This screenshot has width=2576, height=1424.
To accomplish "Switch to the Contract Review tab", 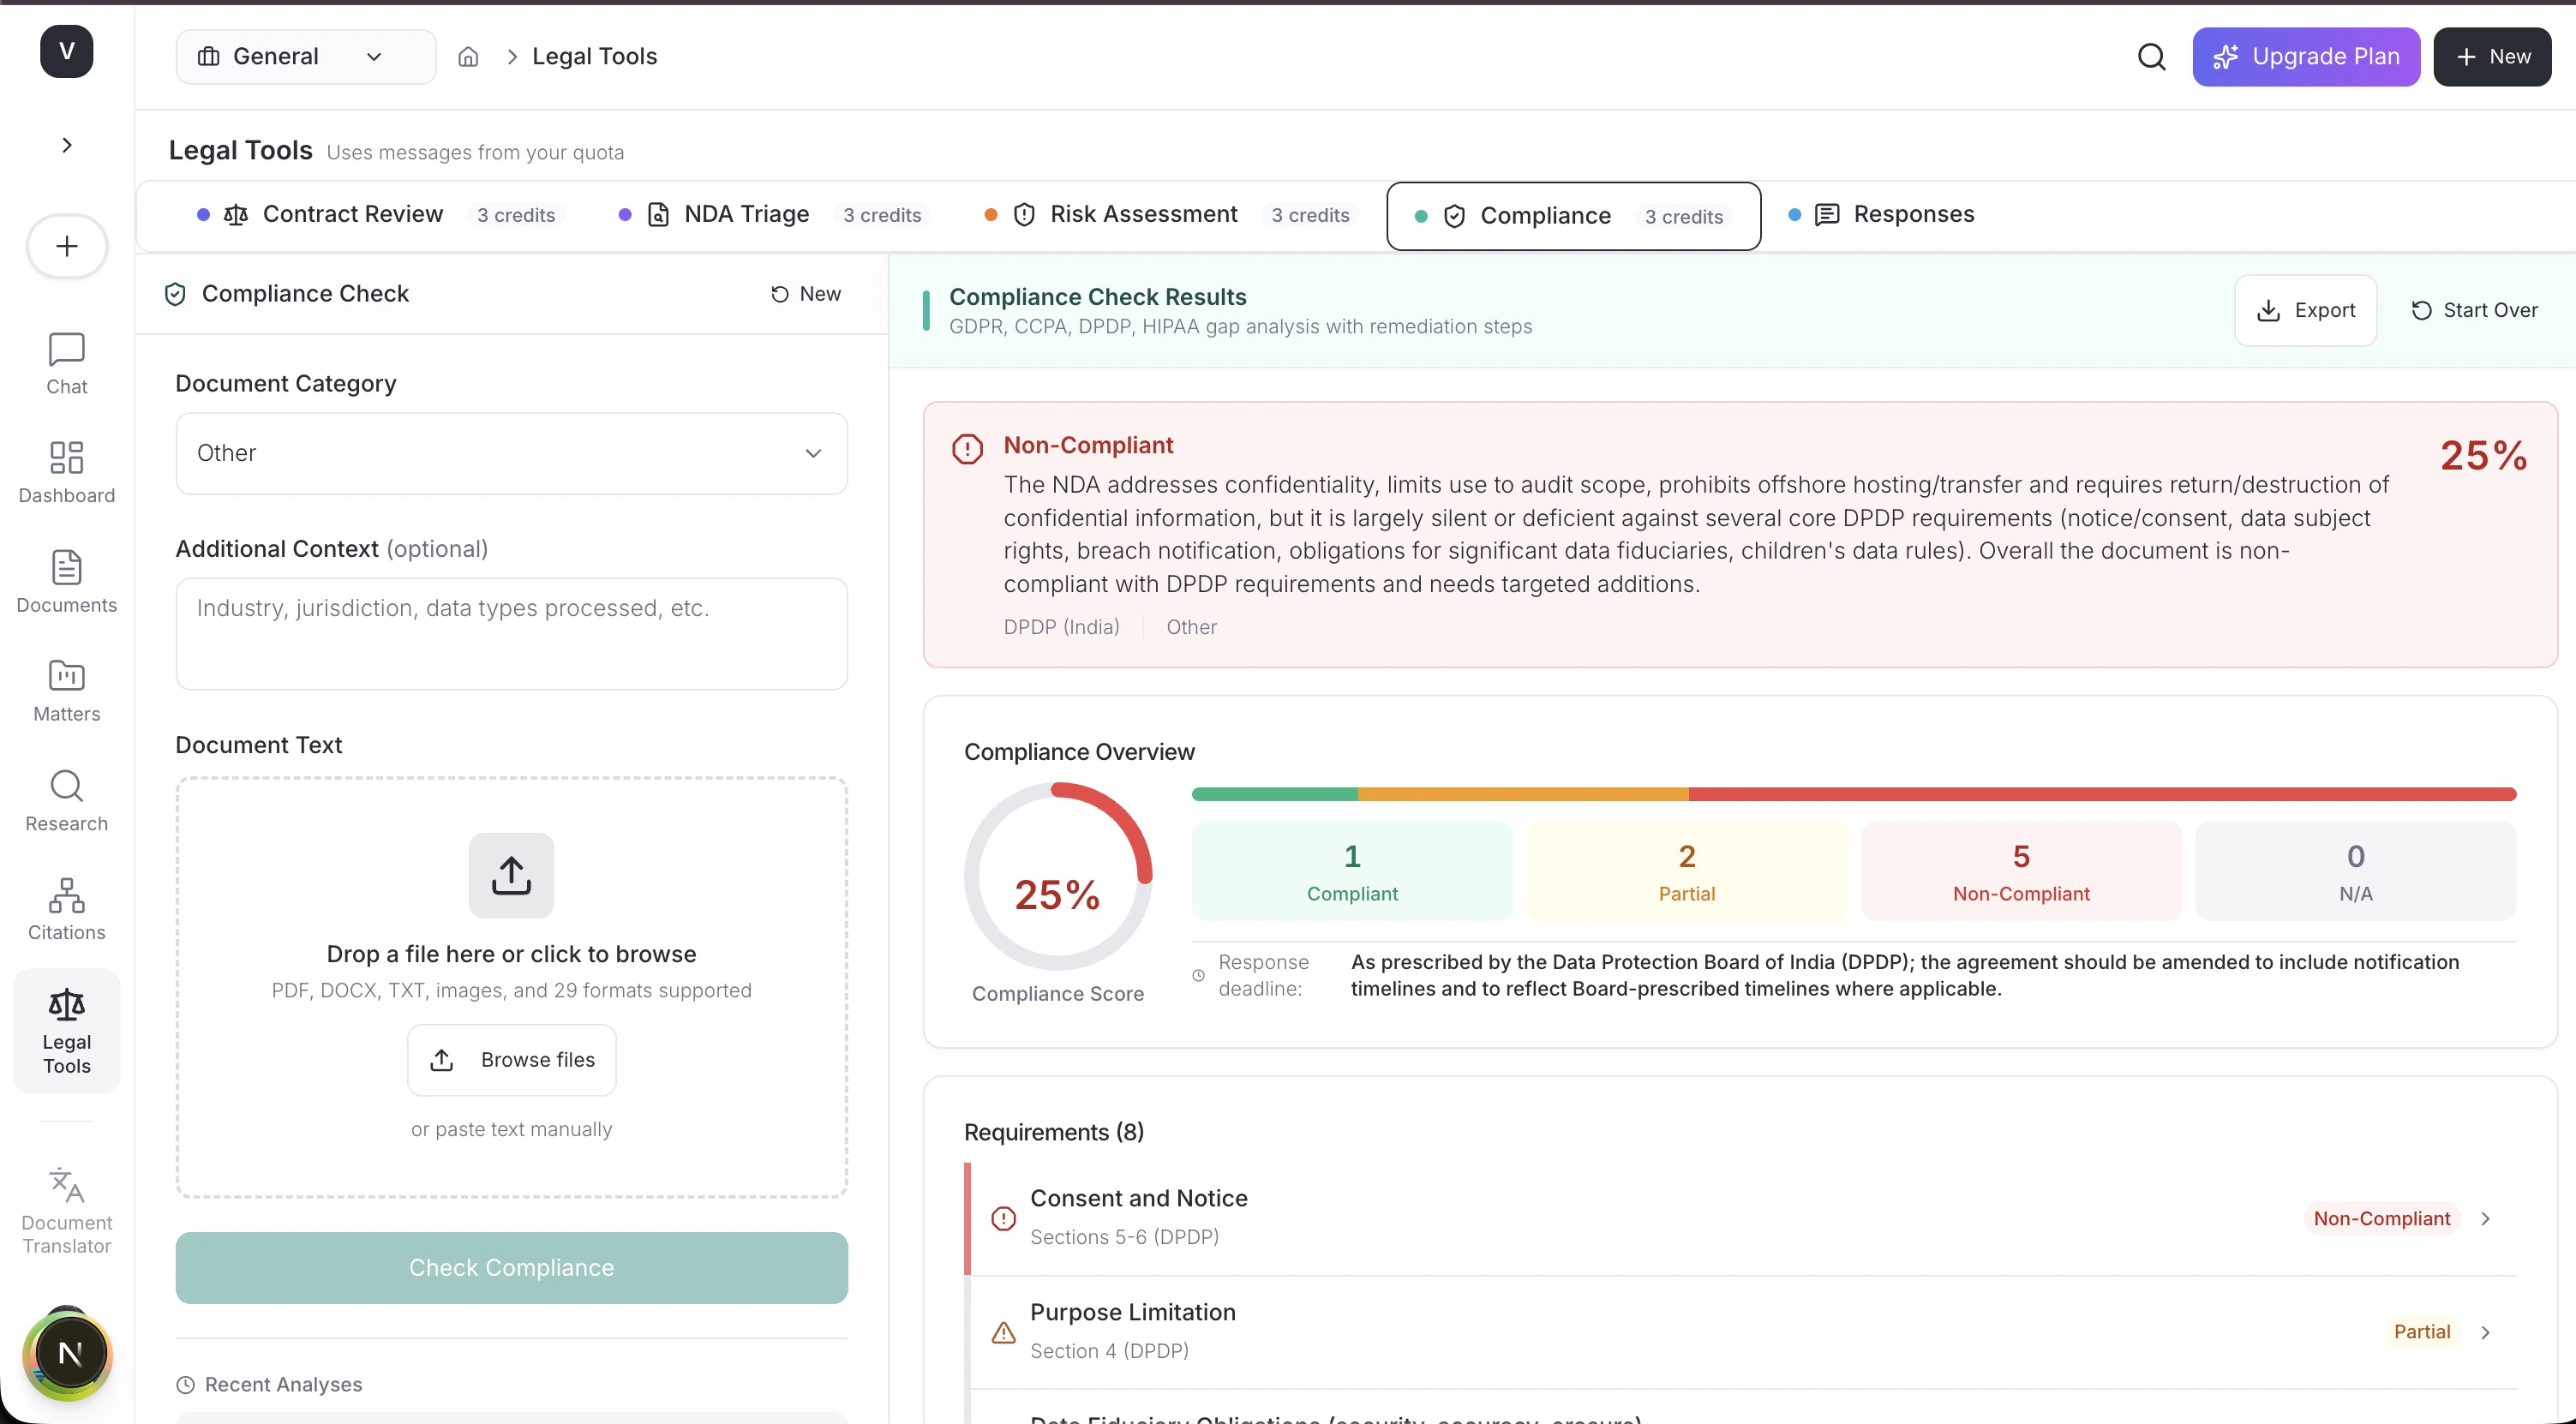I will [x=380, y=215].
